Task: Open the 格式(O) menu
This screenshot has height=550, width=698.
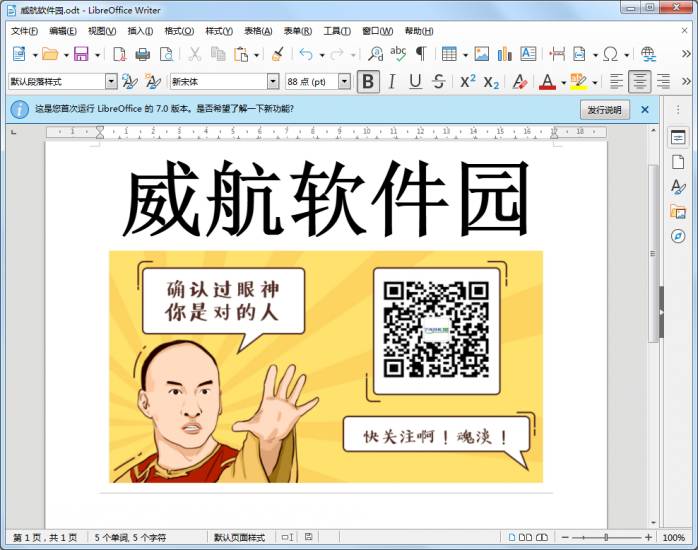Action: point(179,31)
